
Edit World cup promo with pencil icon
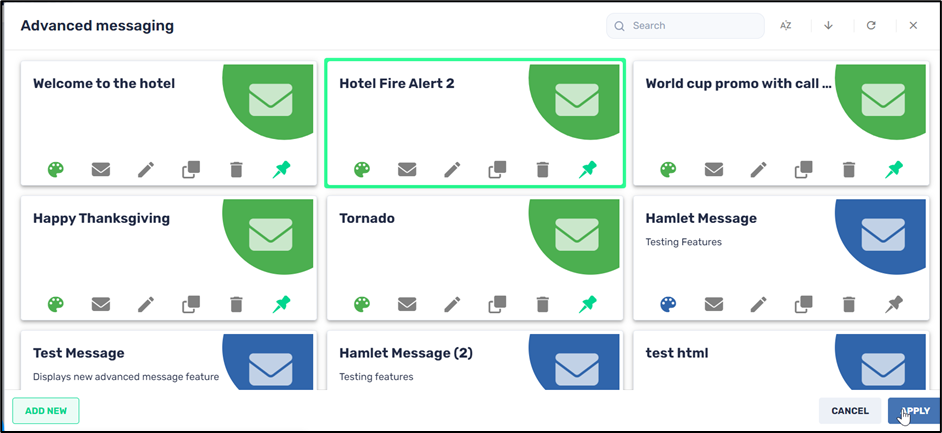coord(759,170)
